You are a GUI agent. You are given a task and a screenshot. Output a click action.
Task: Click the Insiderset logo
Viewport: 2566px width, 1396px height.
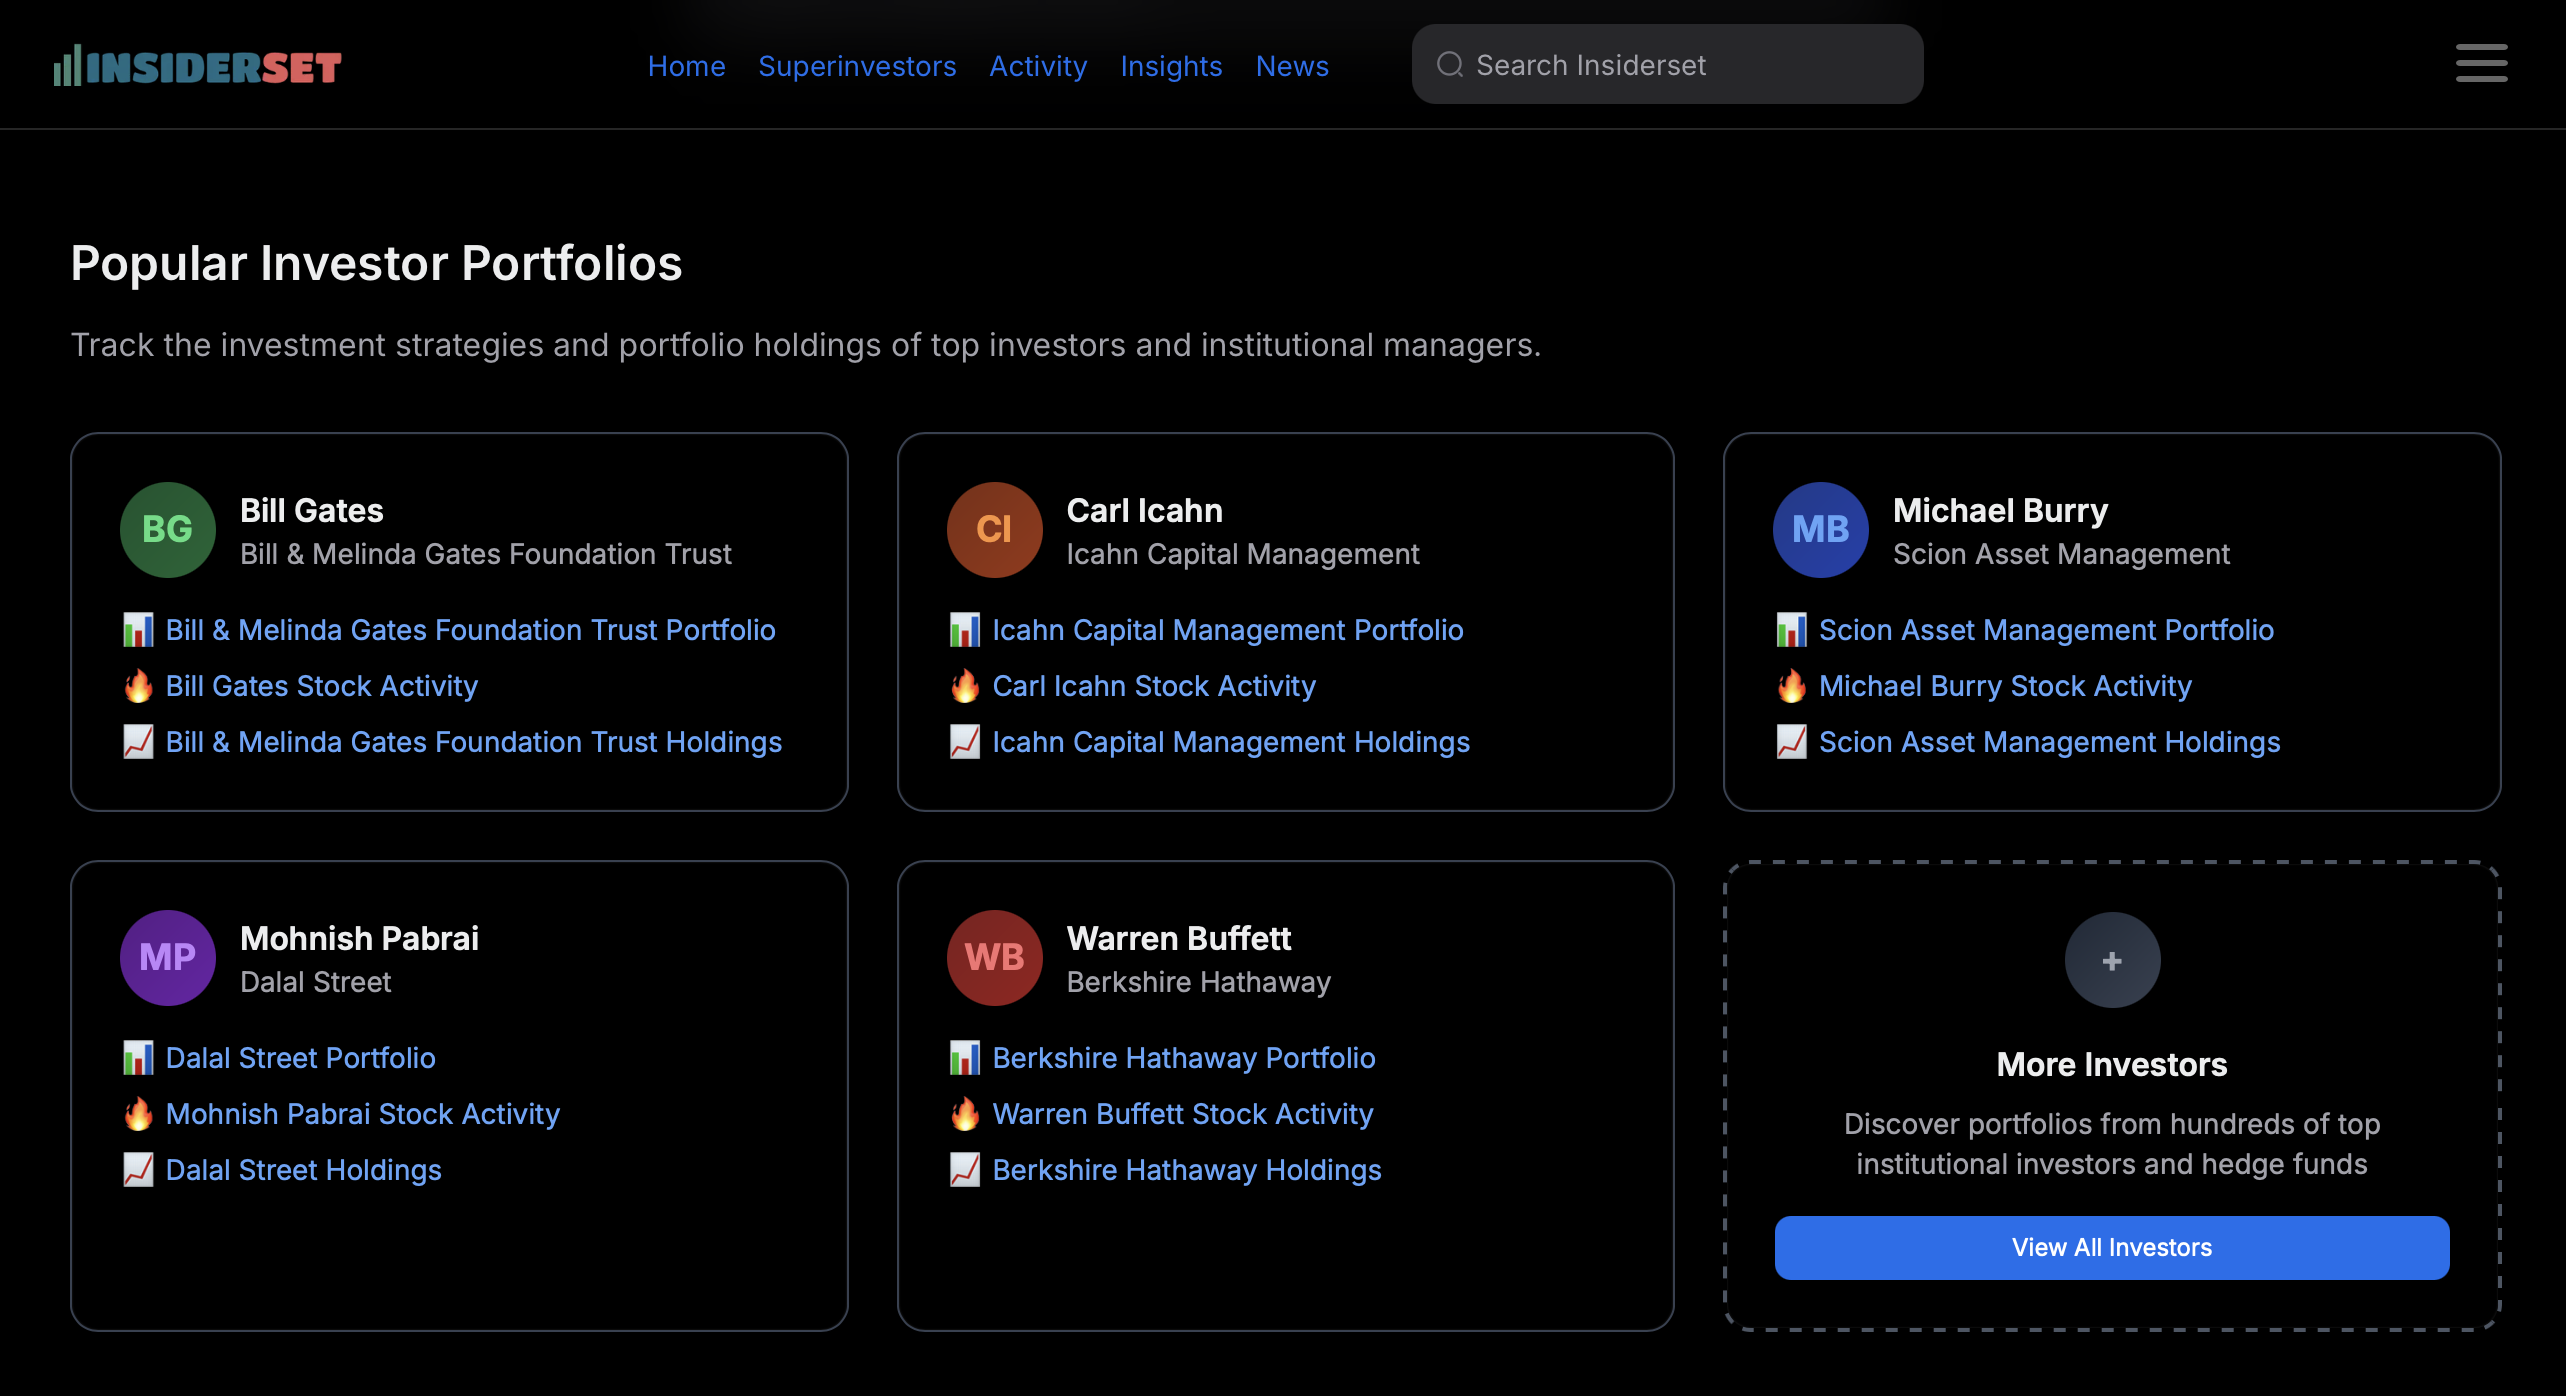197,64
